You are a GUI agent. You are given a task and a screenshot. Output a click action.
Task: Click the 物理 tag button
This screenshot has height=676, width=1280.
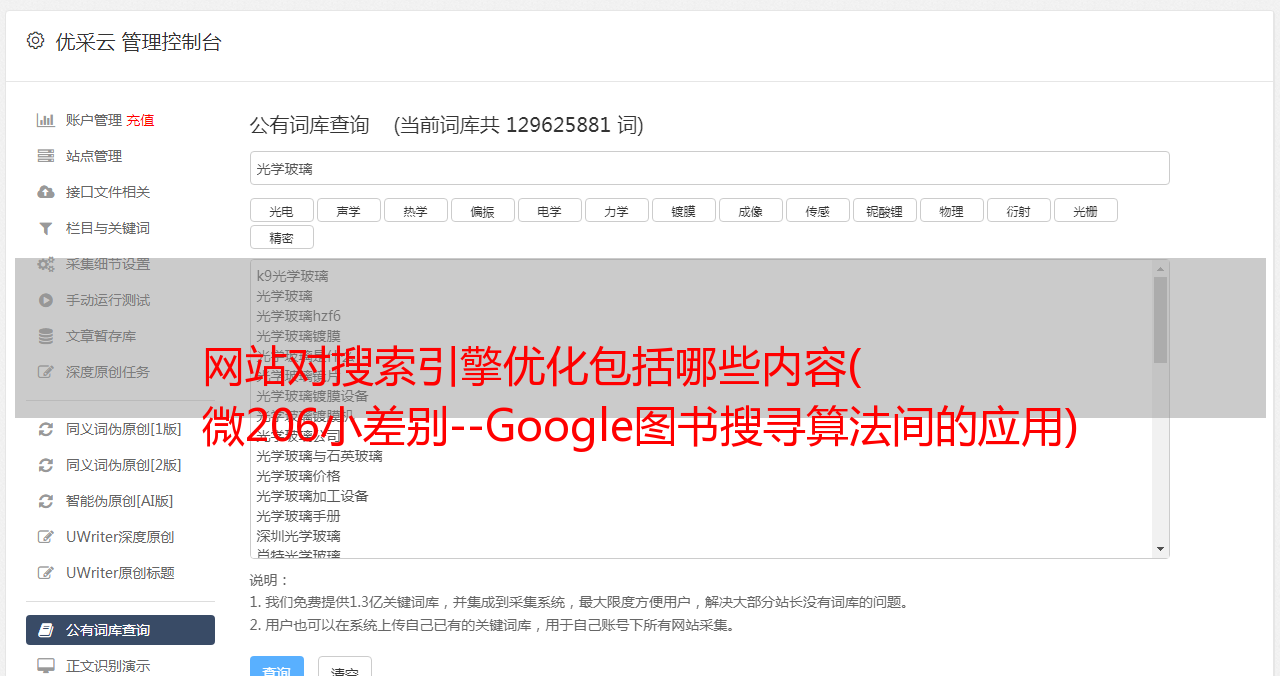951,210
